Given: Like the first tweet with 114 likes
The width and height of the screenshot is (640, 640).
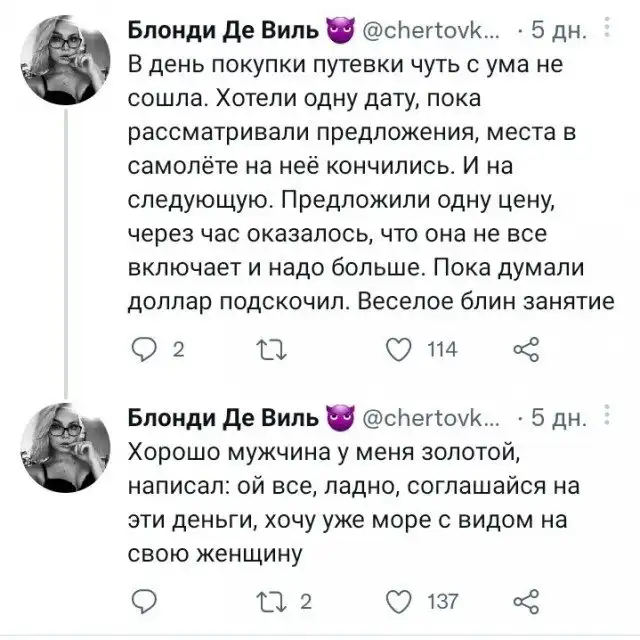Looking at the screenshot, I should pos(400,349).
